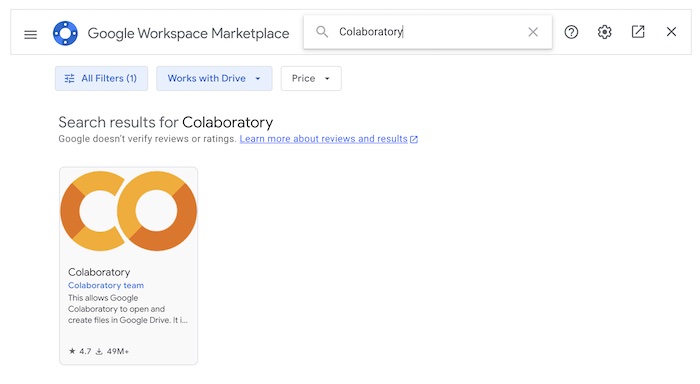
Task: Click the Price dropdown arrow
Action: [x=327, y=79]
